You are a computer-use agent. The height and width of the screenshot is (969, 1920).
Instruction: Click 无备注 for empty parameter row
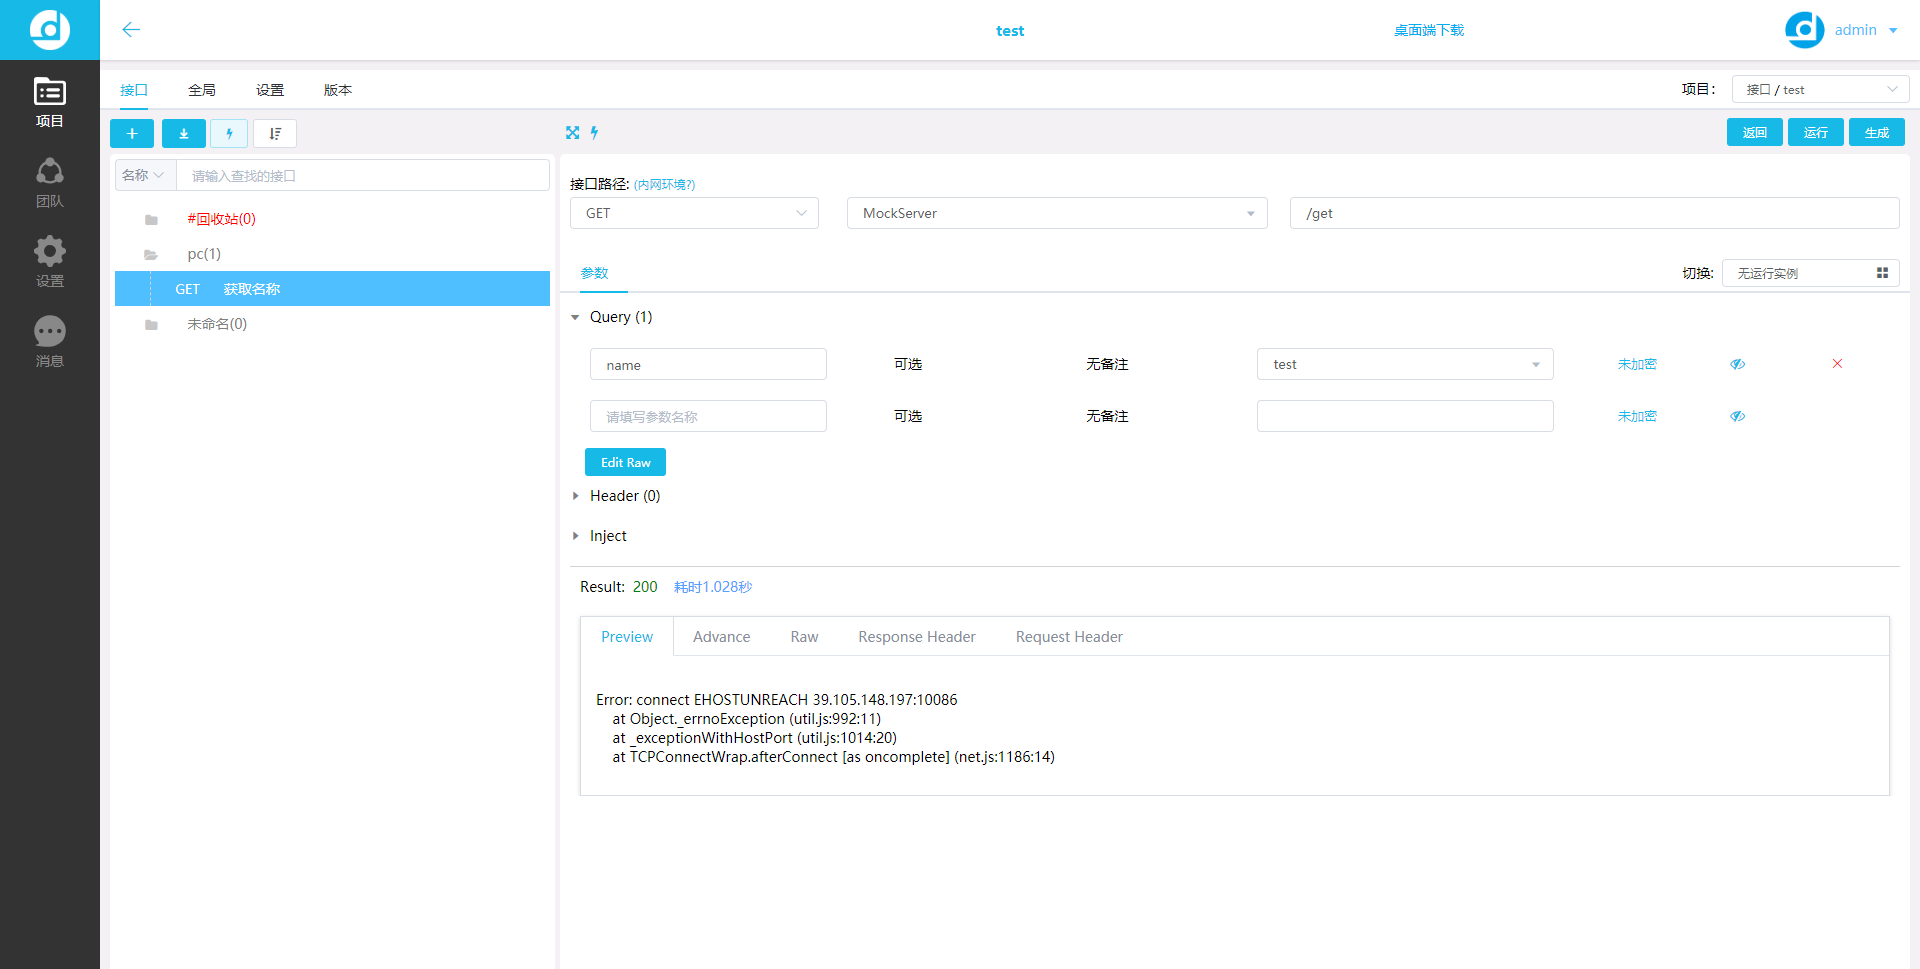point(1107,416)
